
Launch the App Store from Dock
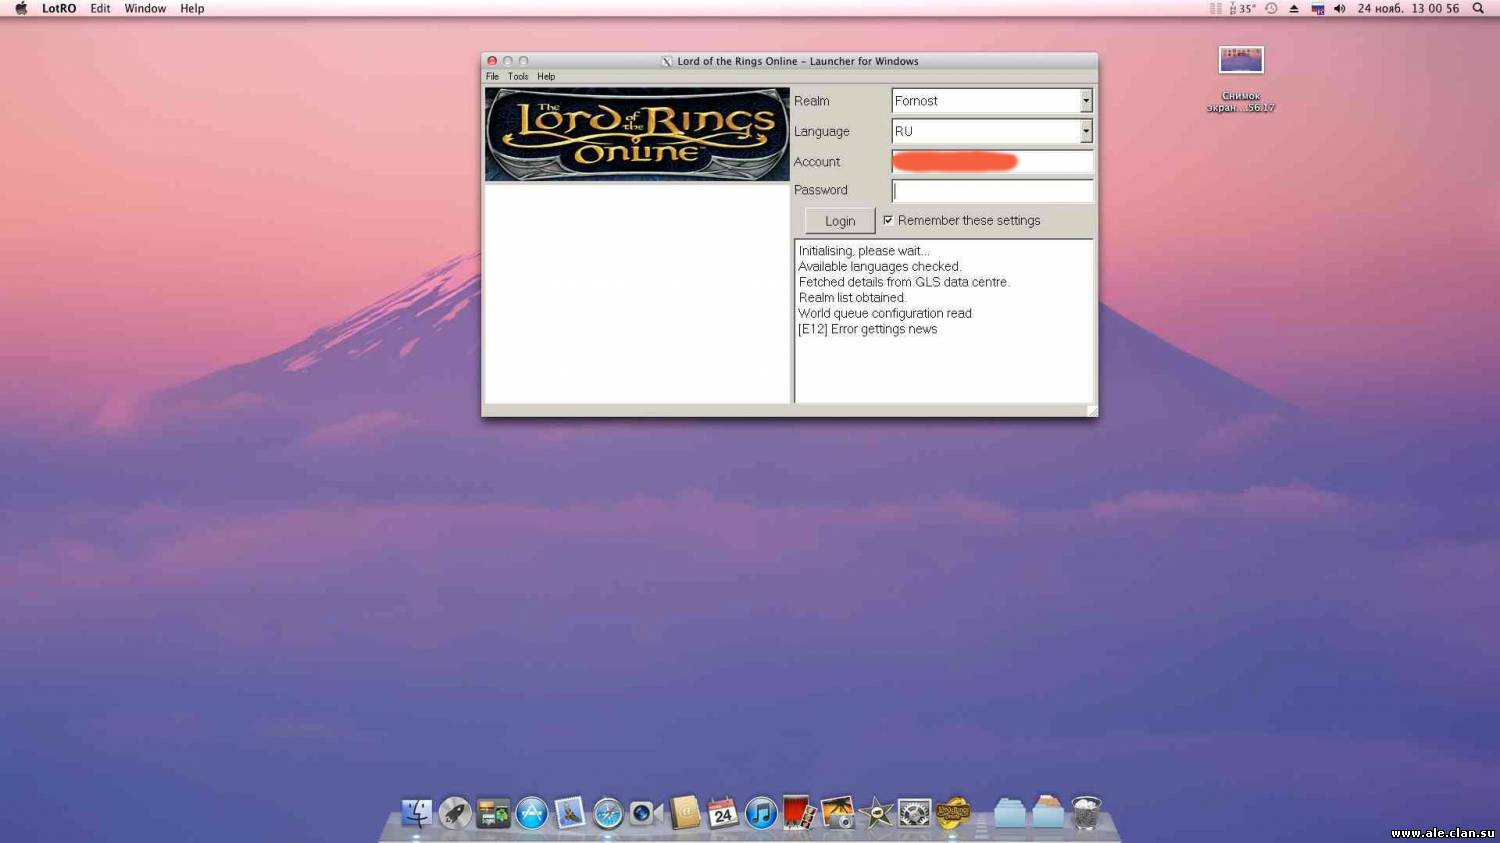pyautogui.click(x=531, y=813)
